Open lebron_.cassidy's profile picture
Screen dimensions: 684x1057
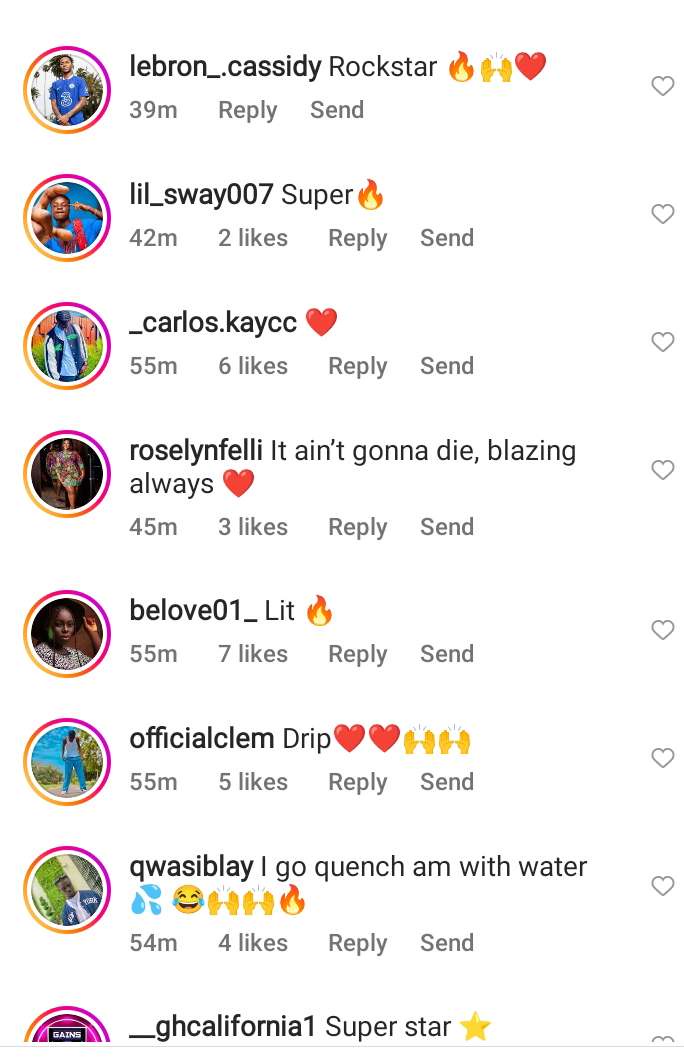[67, 88]
